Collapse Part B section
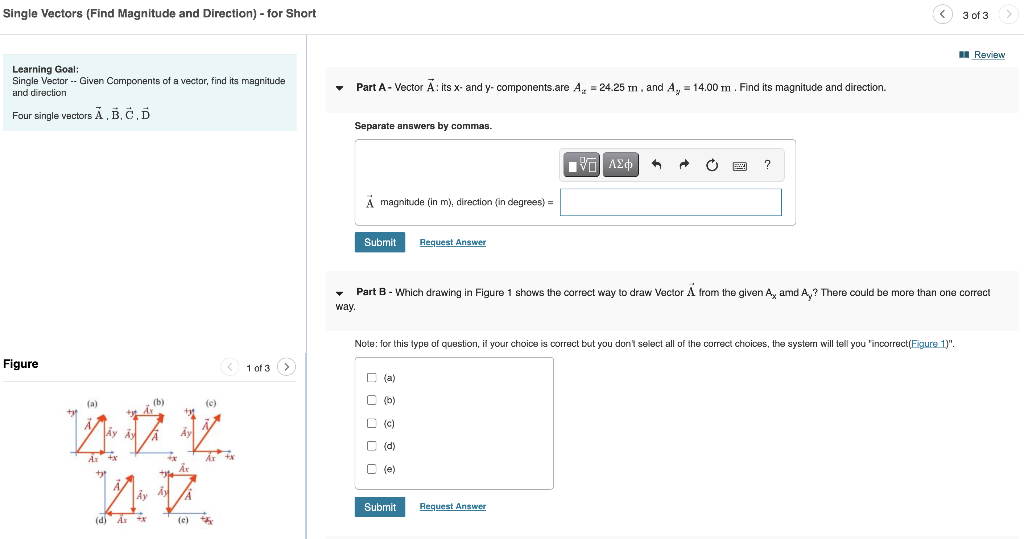This screenshot has height=539, width=1024. pyautogui.click(x=340, y=293)
